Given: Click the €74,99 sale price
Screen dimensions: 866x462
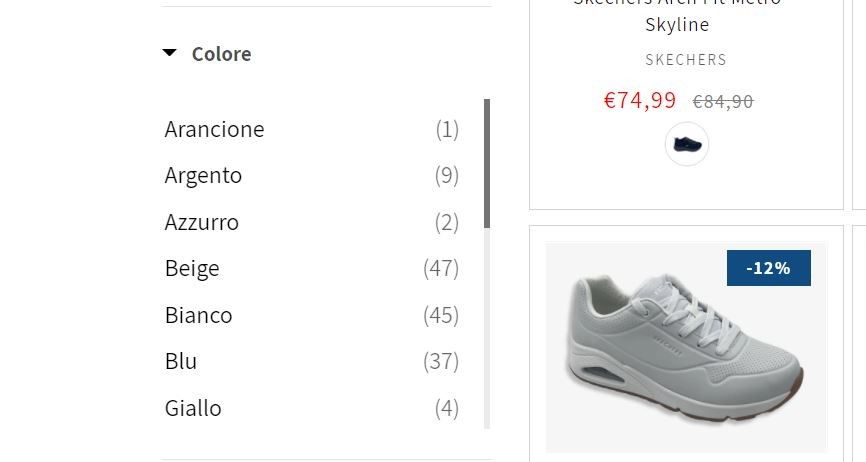Looking at the screenshot, I should pos(640,100).
